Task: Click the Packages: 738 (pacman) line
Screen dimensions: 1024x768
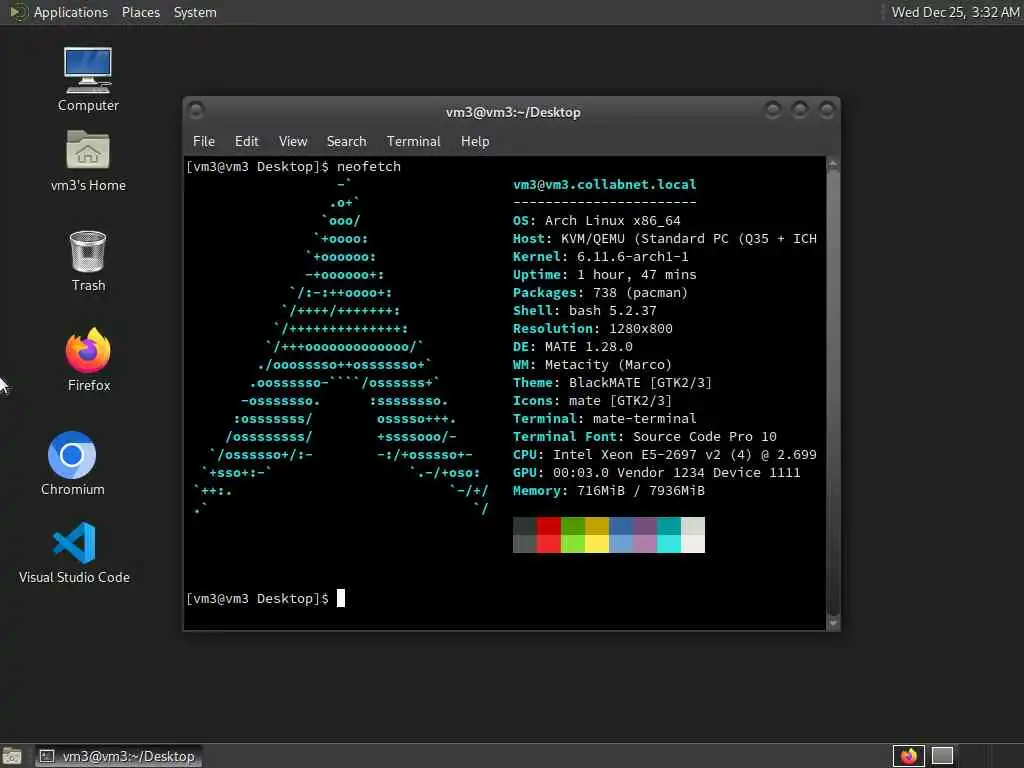Action: tap(601, 293)
